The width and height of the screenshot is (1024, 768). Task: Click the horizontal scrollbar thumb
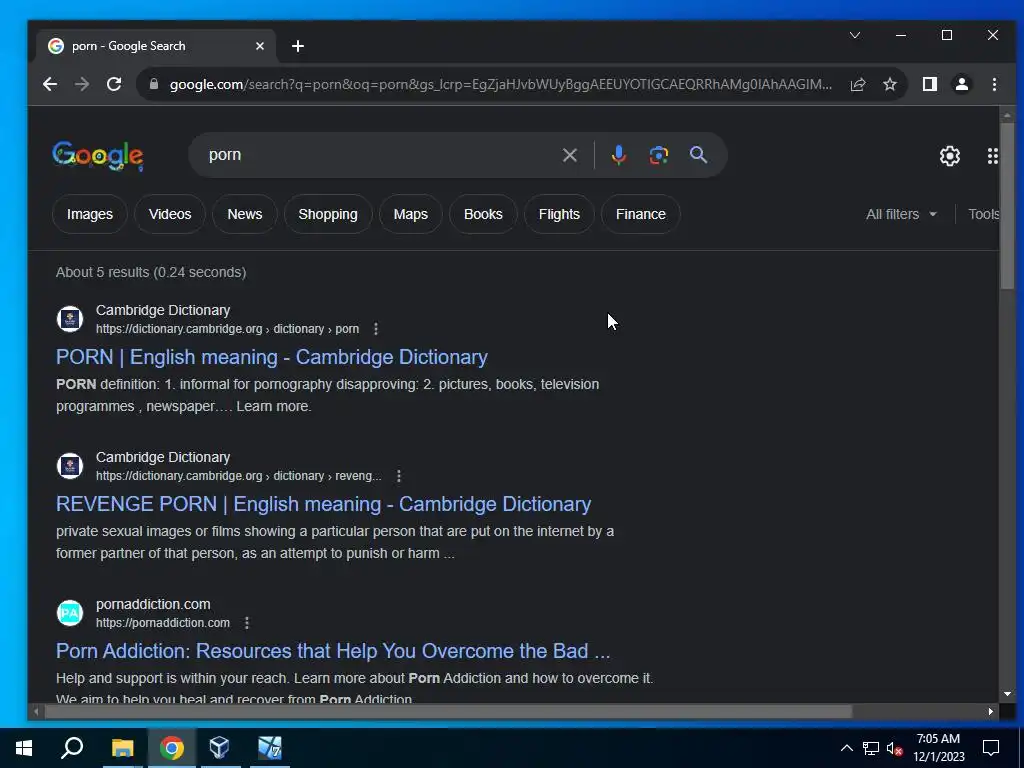(x=448, y=711)
